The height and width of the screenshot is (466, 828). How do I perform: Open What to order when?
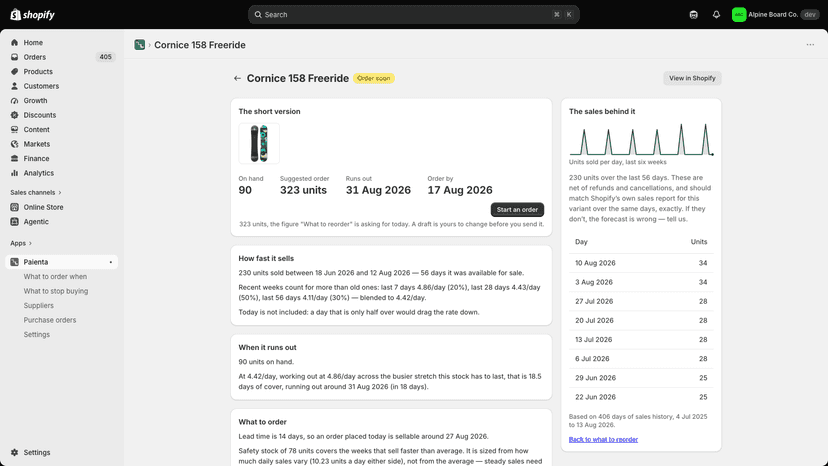pos(55,277)
